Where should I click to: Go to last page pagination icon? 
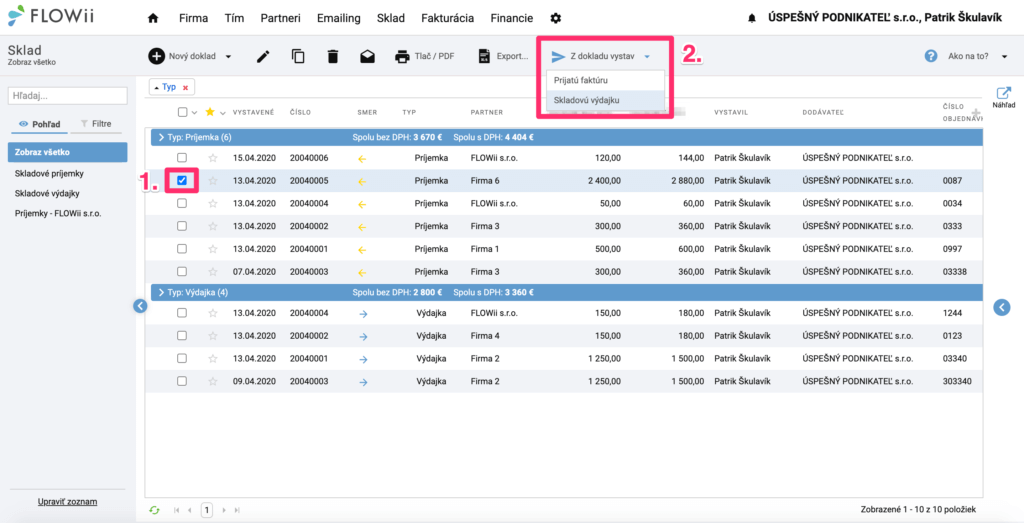[x=237, y=510]
